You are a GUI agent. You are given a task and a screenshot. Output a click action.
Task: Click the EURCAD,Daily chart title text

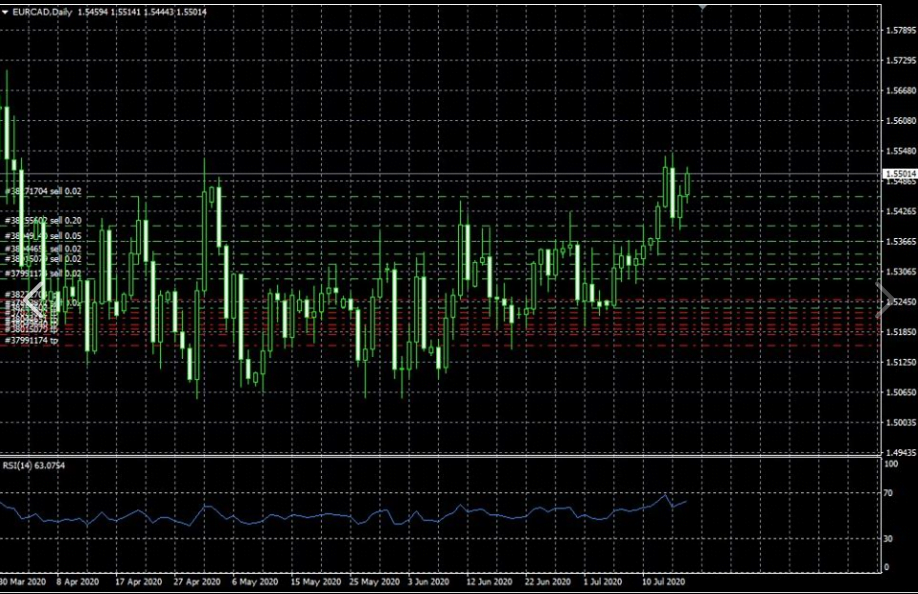[x=41, y=11]
